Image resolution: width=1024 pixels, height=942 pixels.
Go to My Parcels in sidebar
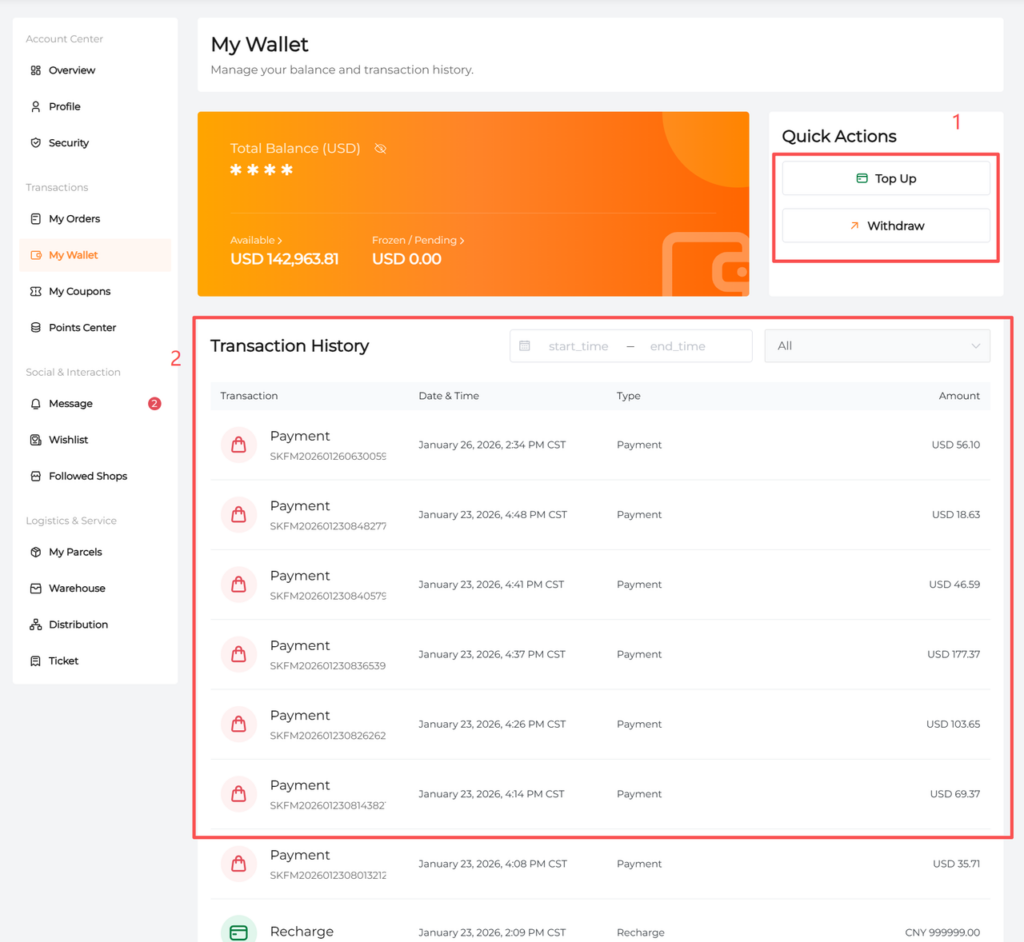pyautogui.click(x=75, y=552)
